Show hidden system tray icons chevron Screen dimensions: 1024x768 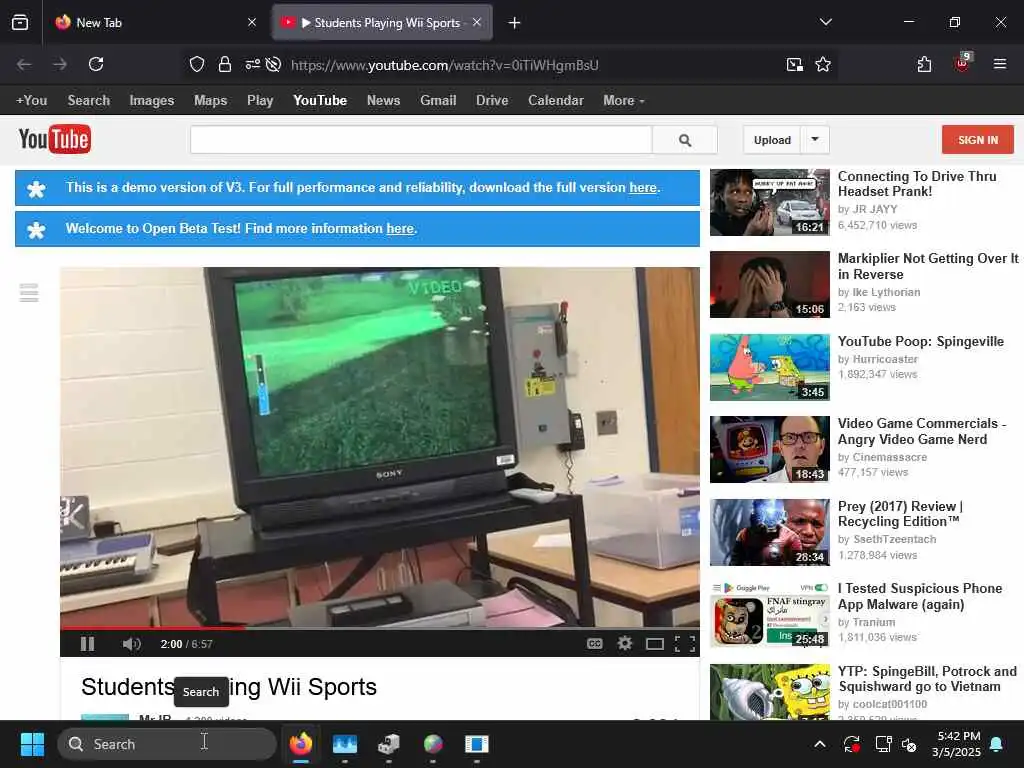pos(820,744)
